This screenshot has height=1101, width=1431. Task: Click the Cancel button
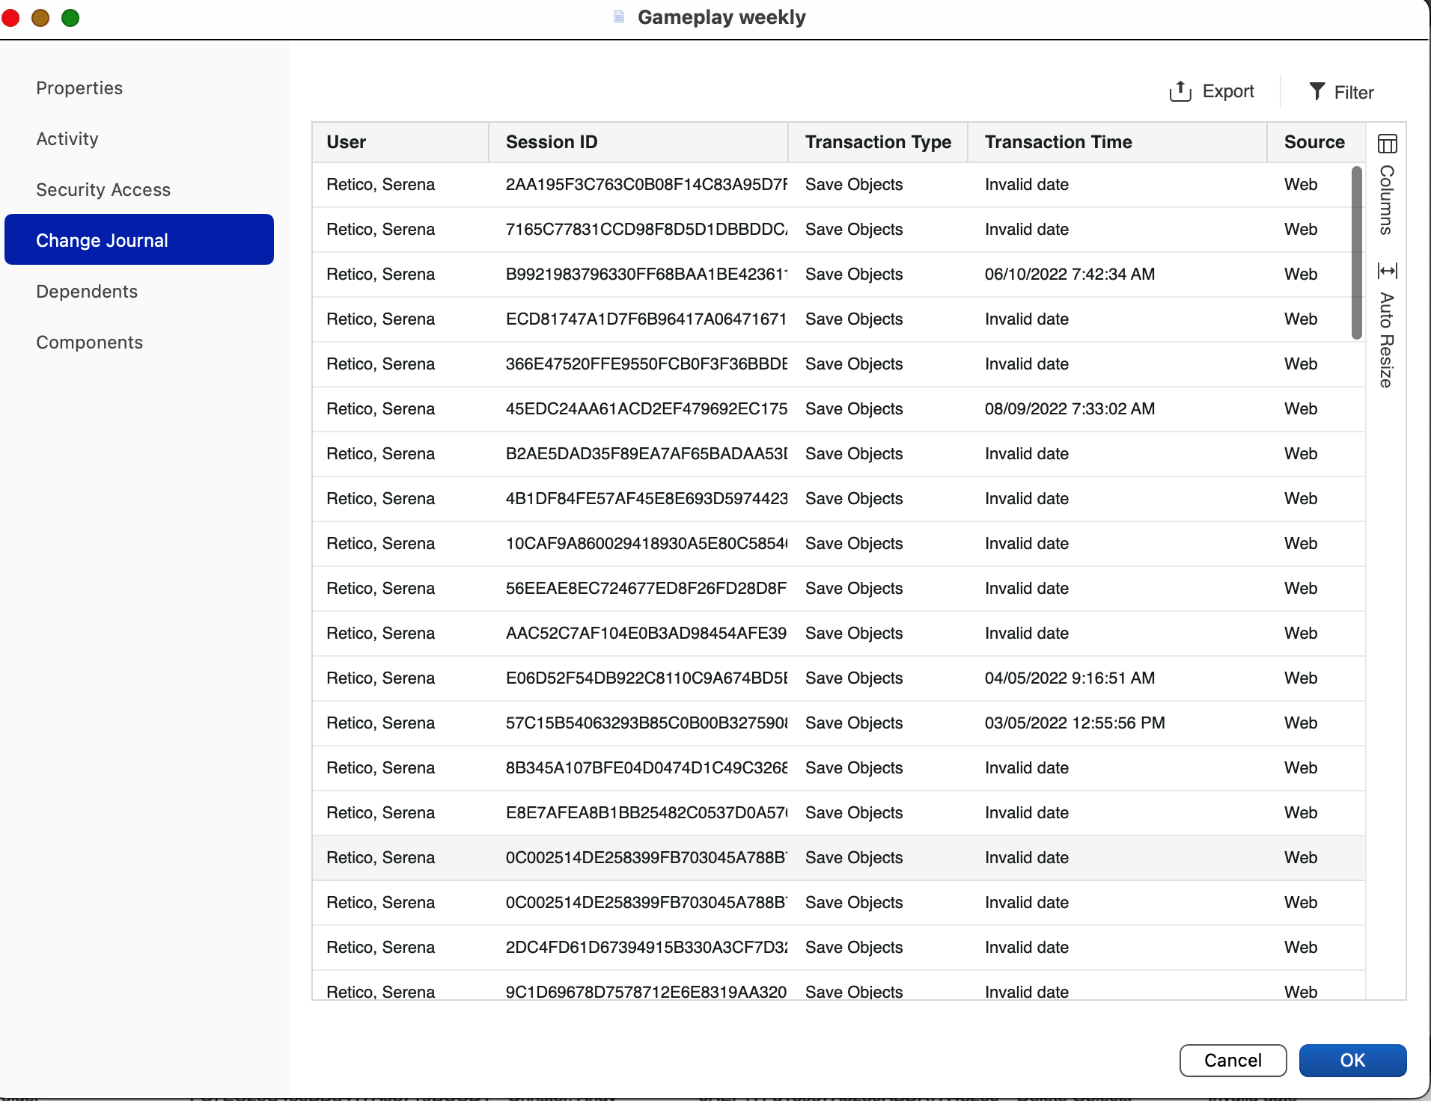pyautogui.click(x=1233, y=1060)
